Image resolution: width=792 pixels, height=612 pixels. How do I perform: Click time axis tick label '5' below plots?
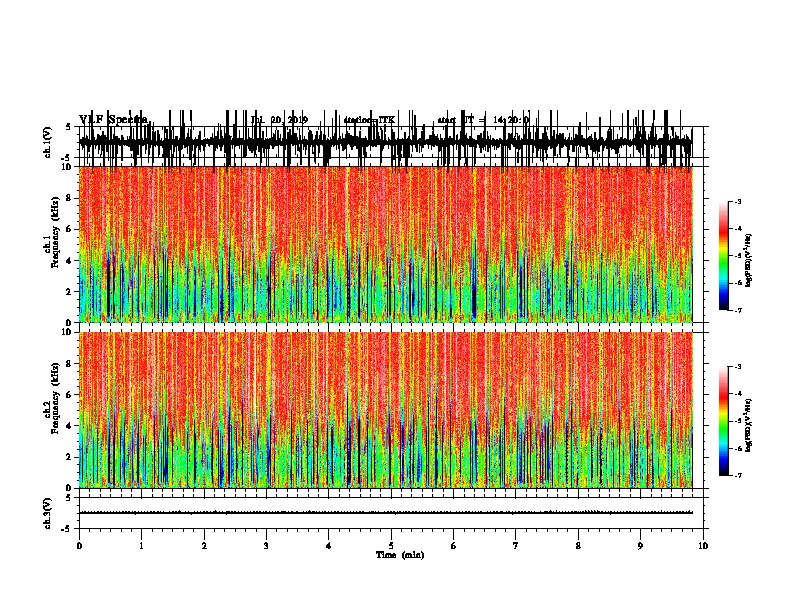[391, 546]
